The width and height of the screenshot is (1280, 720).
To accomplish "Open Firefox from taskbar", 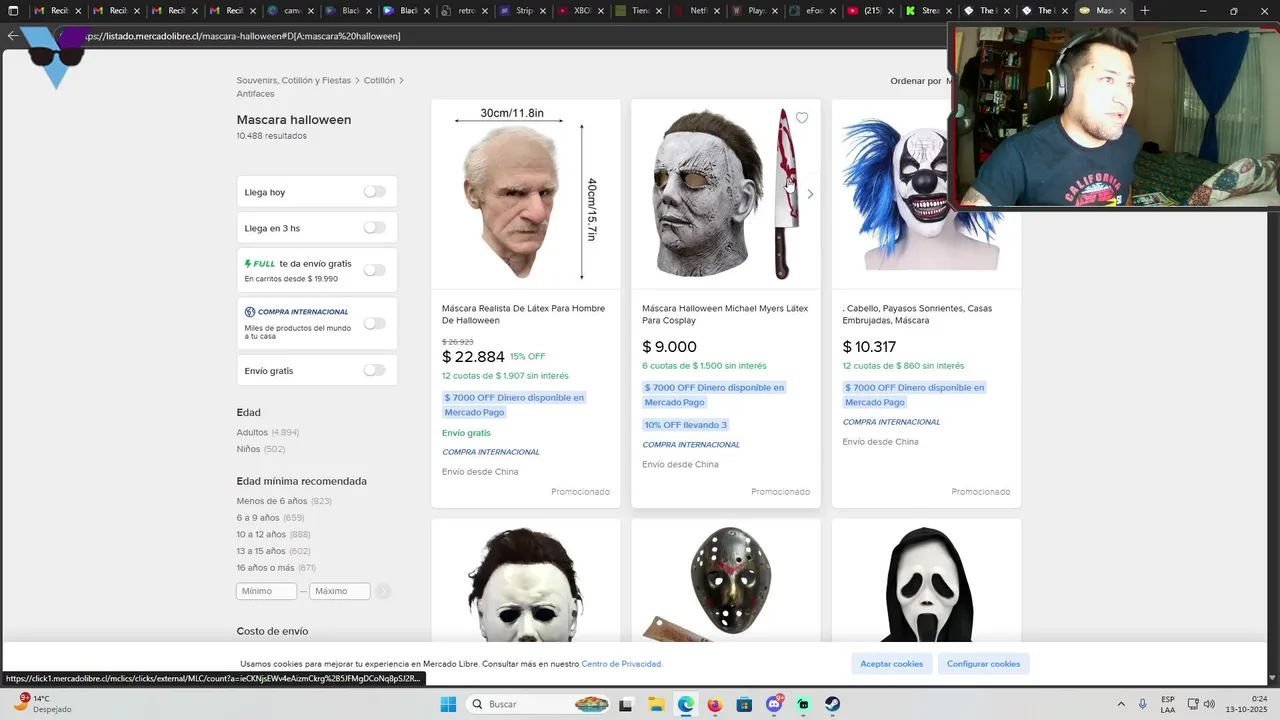I will pyautogui.click(x=714, y=704).
